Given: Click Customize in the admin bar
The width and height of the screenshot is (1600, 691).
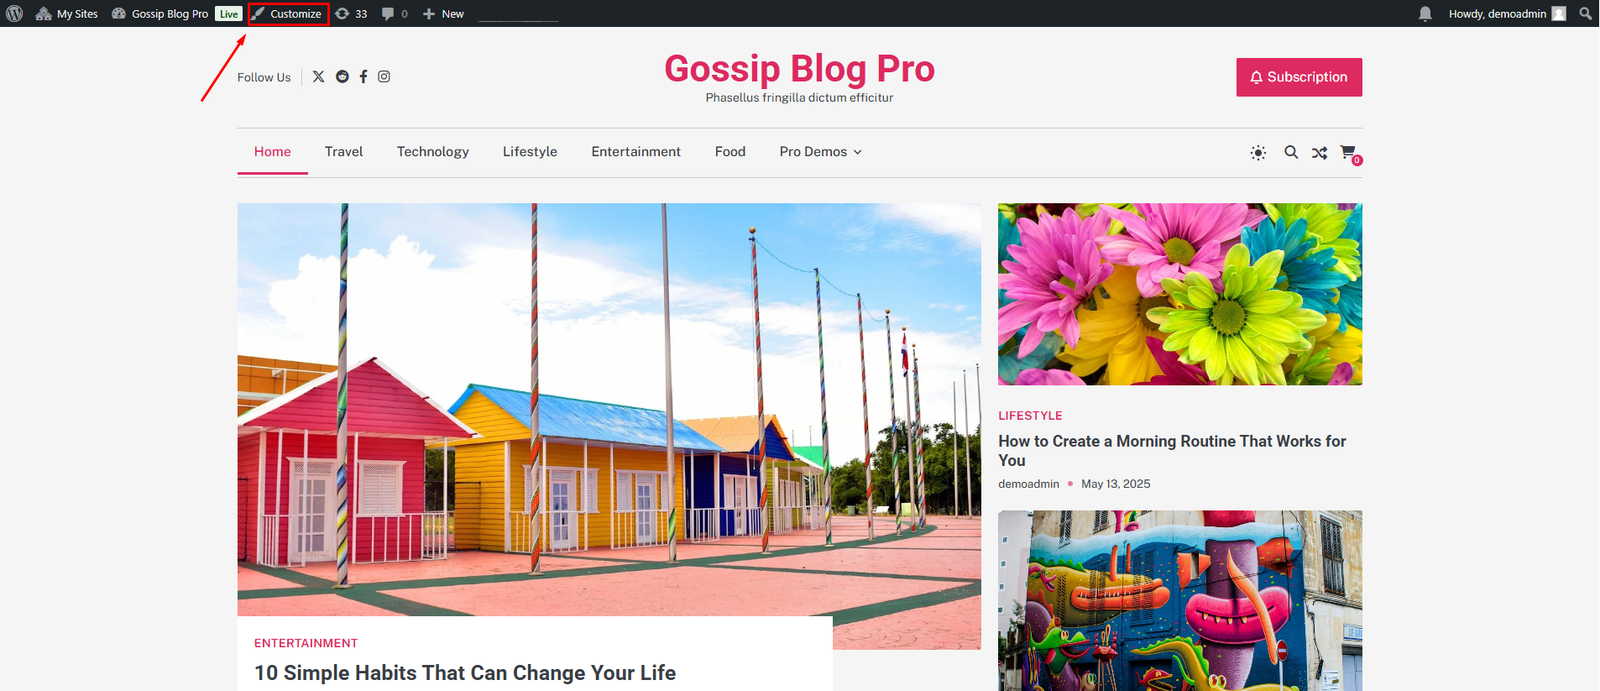Looking at the screenshot, I should (x=288, y=14).
